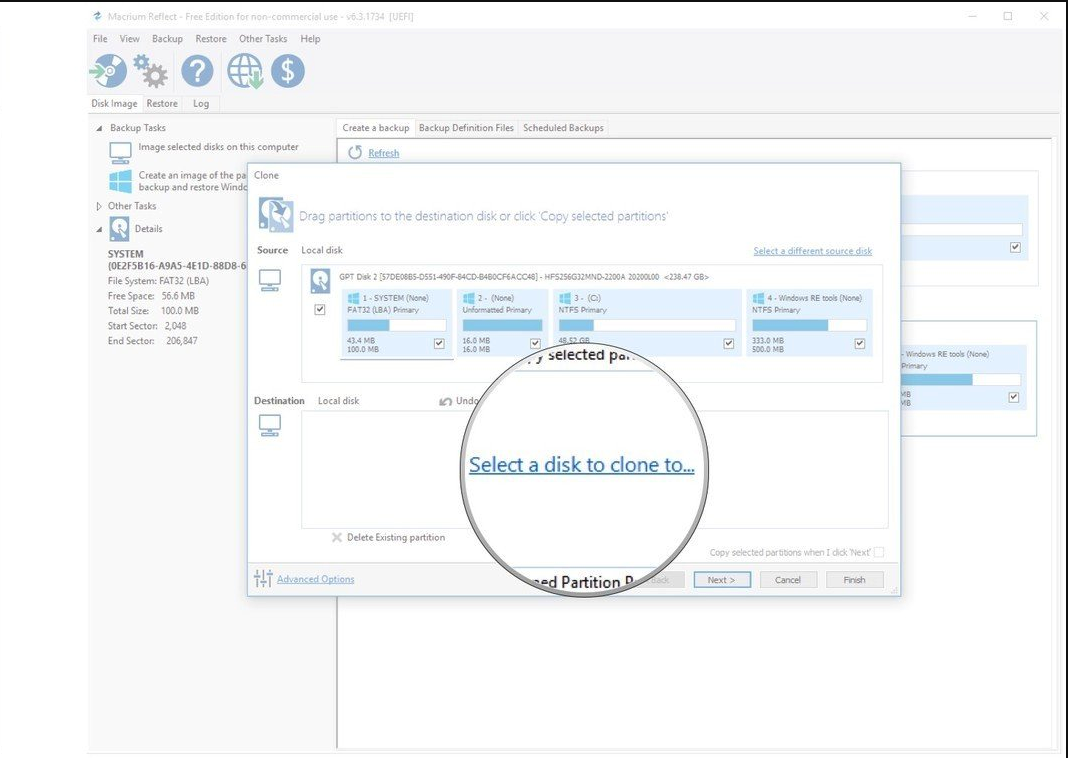The height and width of the screenshot is (758, 1068).
Task: Click the Destination computer monitor icon
Action: click(x=270, y=426)
